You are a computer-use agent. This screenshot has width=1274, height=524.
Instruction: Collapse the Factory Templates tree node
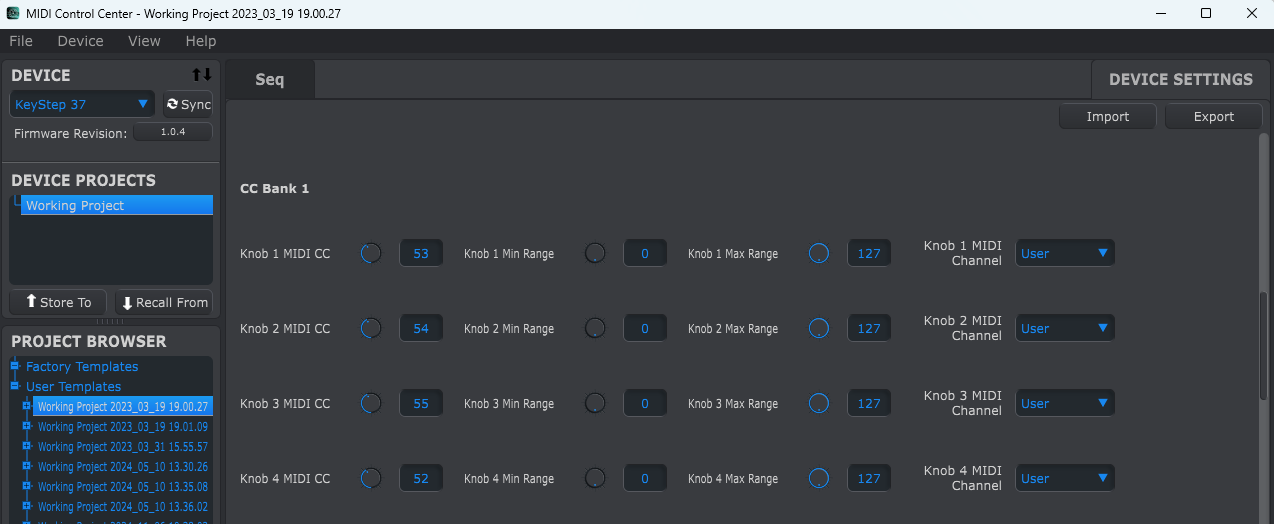pos(15,366)
